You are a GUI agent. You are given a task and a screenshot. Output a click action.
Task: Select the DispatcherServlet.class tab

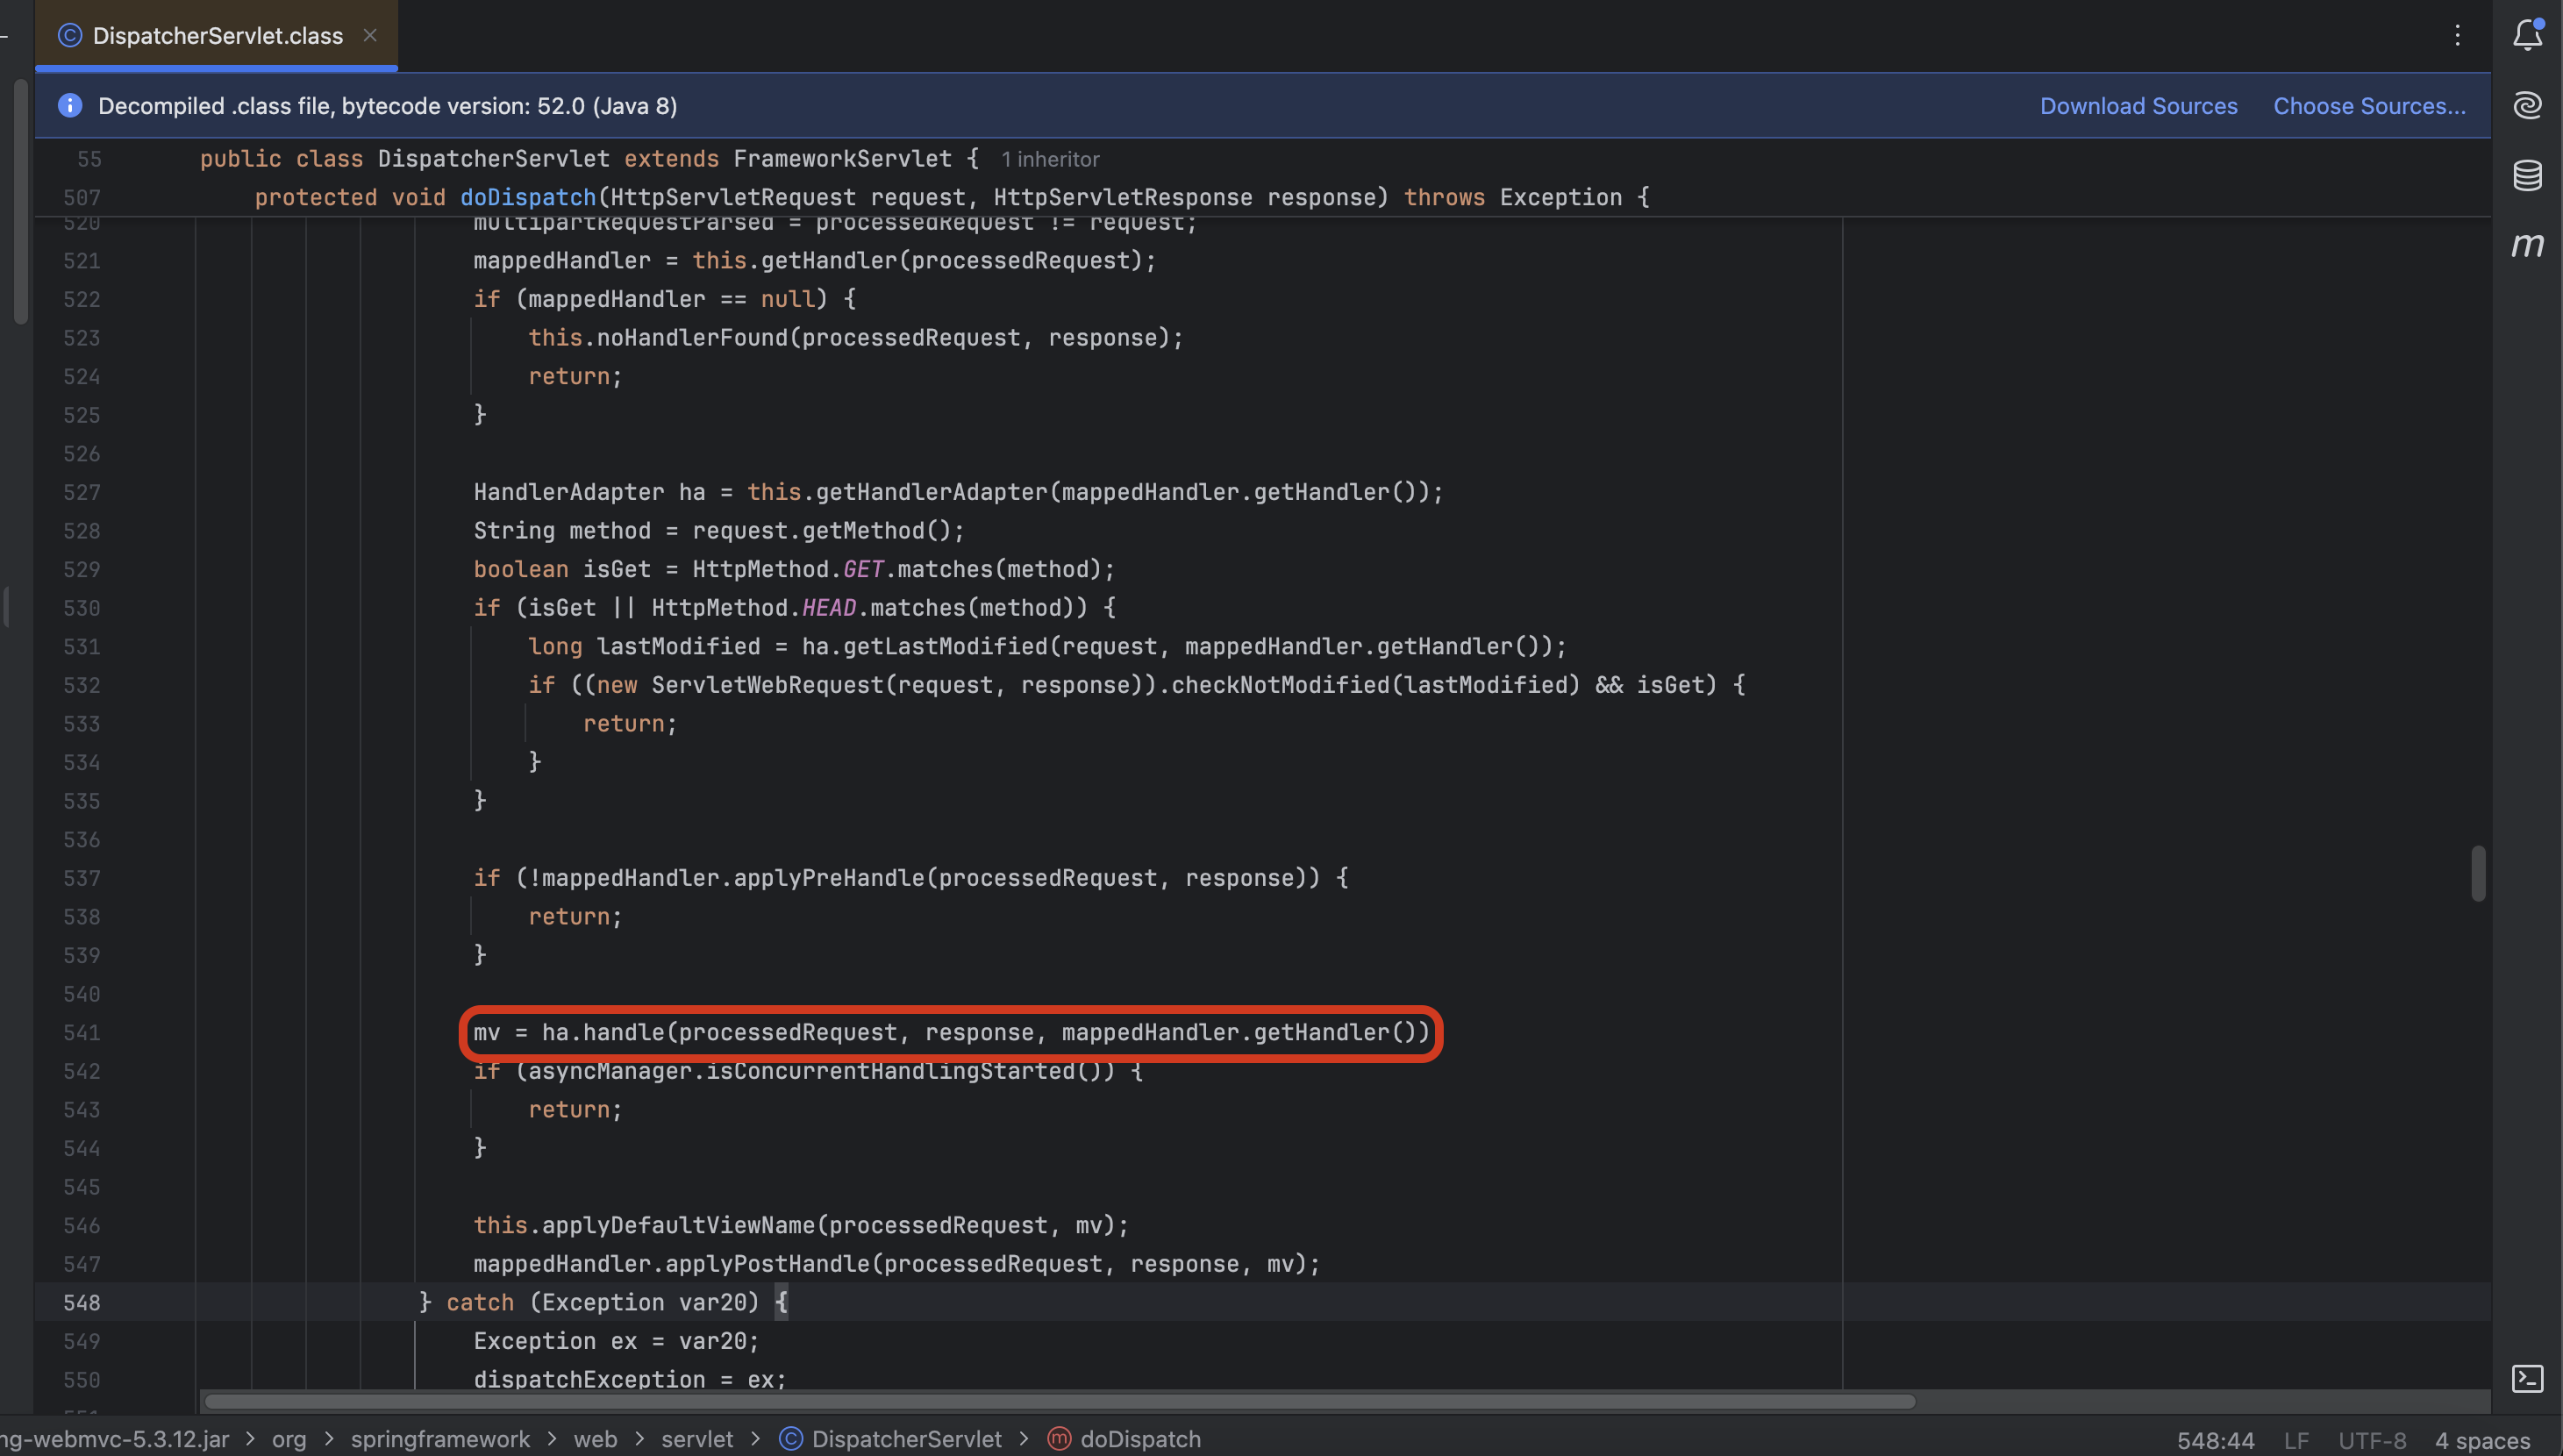217,36
